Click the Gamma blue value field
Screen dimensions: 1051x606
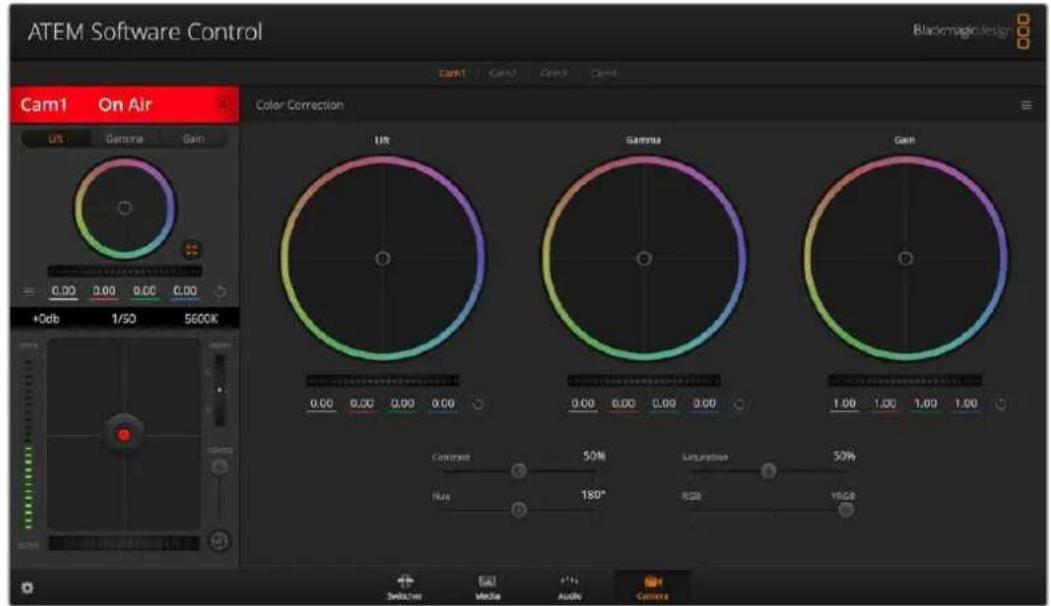click(704, 404)
